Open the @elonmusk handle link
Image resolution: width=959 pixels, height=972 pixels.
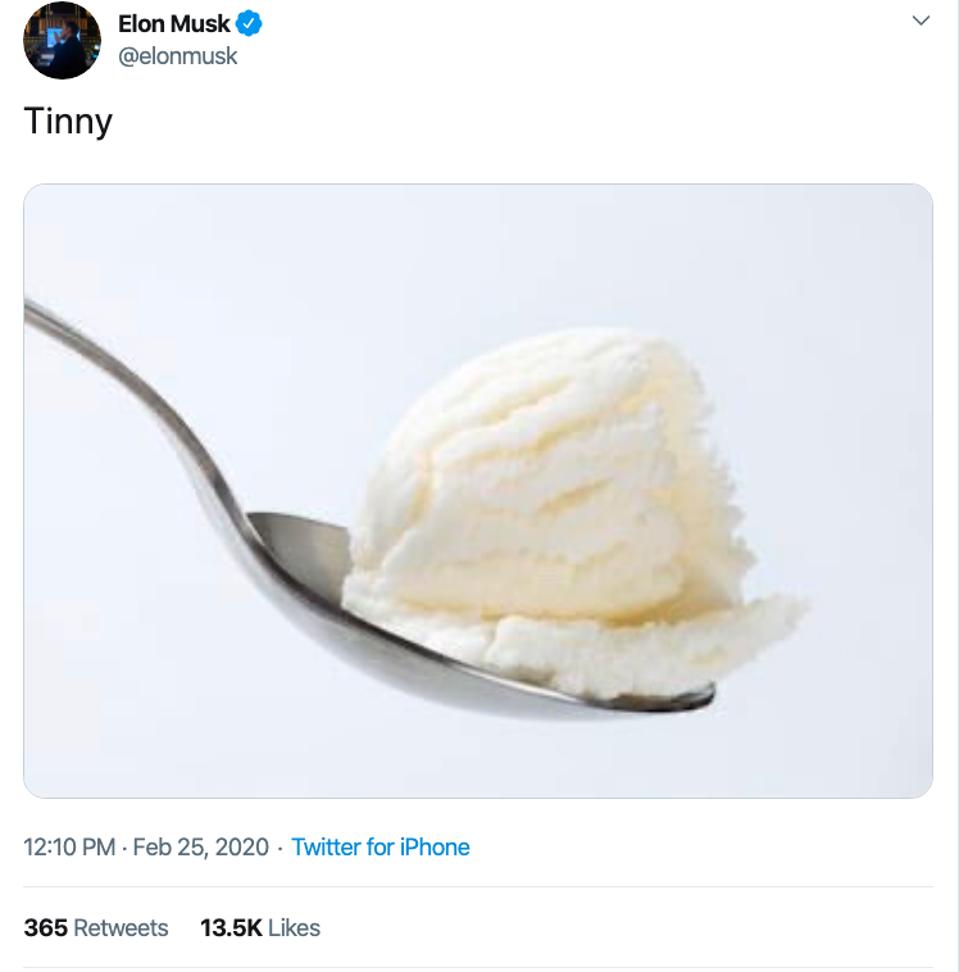(x=178, y=56)
